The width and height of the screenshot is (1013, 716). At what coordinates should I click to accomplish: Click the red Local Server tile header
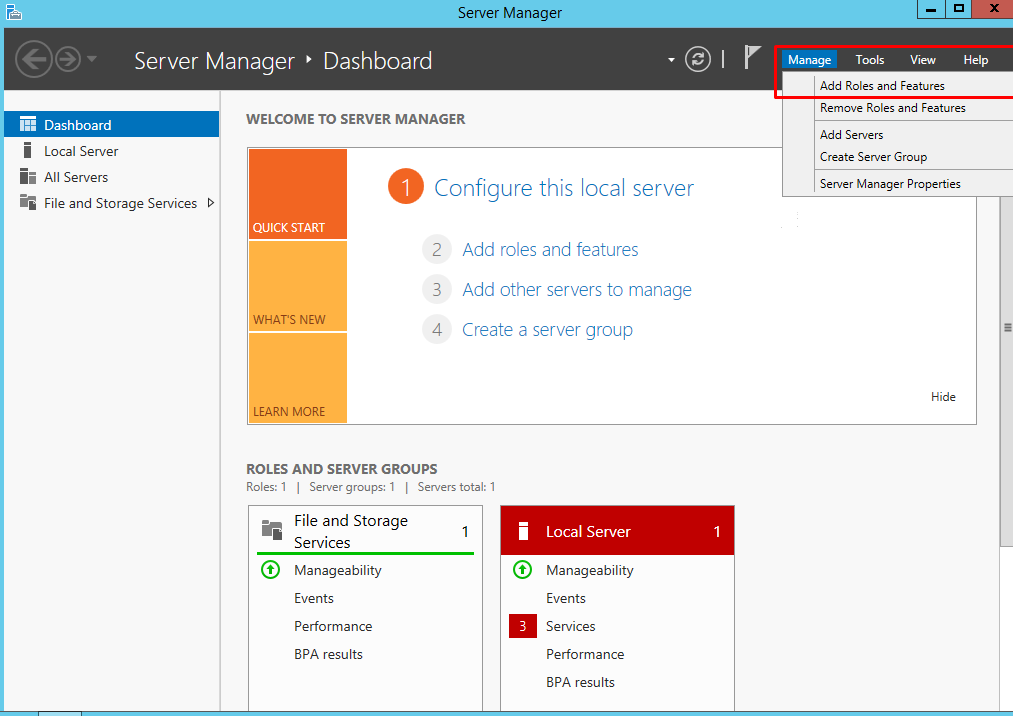(618, 531)
